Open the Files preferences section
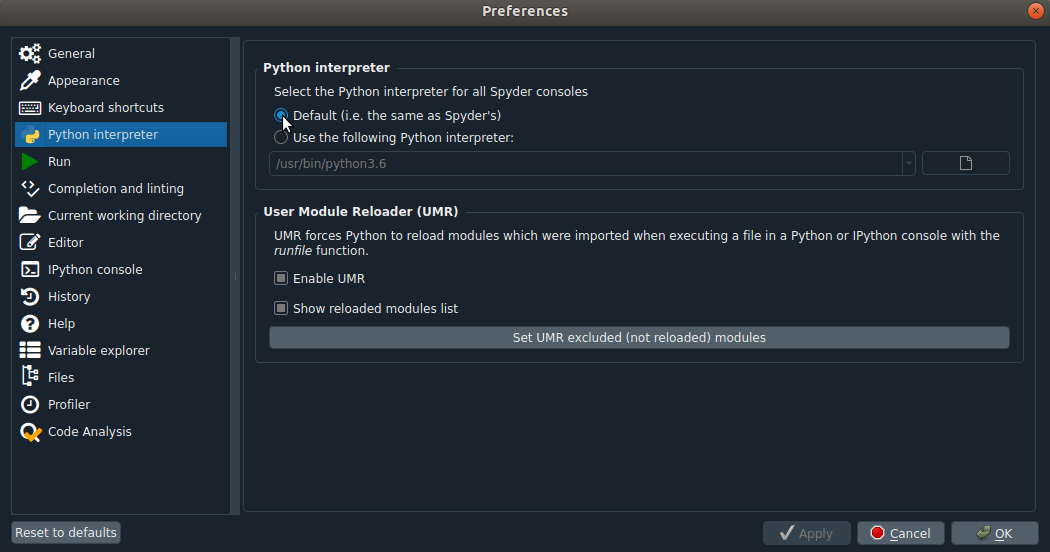 coord(121,378)
